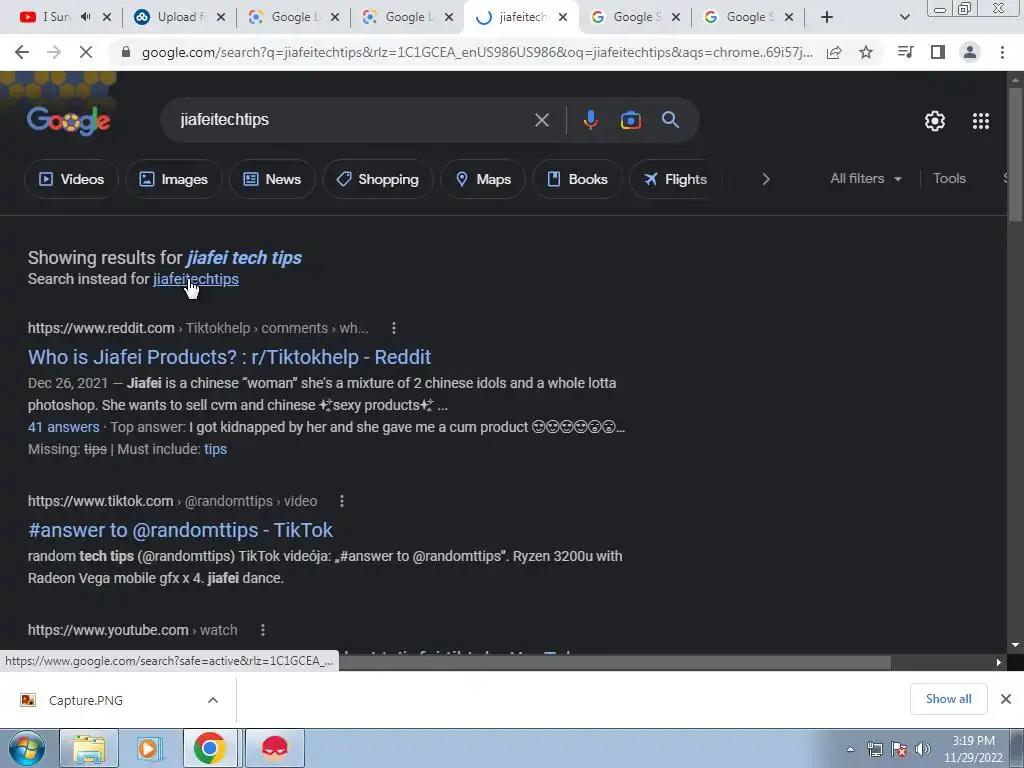Click into the Google search field
The image size is (1024, 768).
(353, 120)
